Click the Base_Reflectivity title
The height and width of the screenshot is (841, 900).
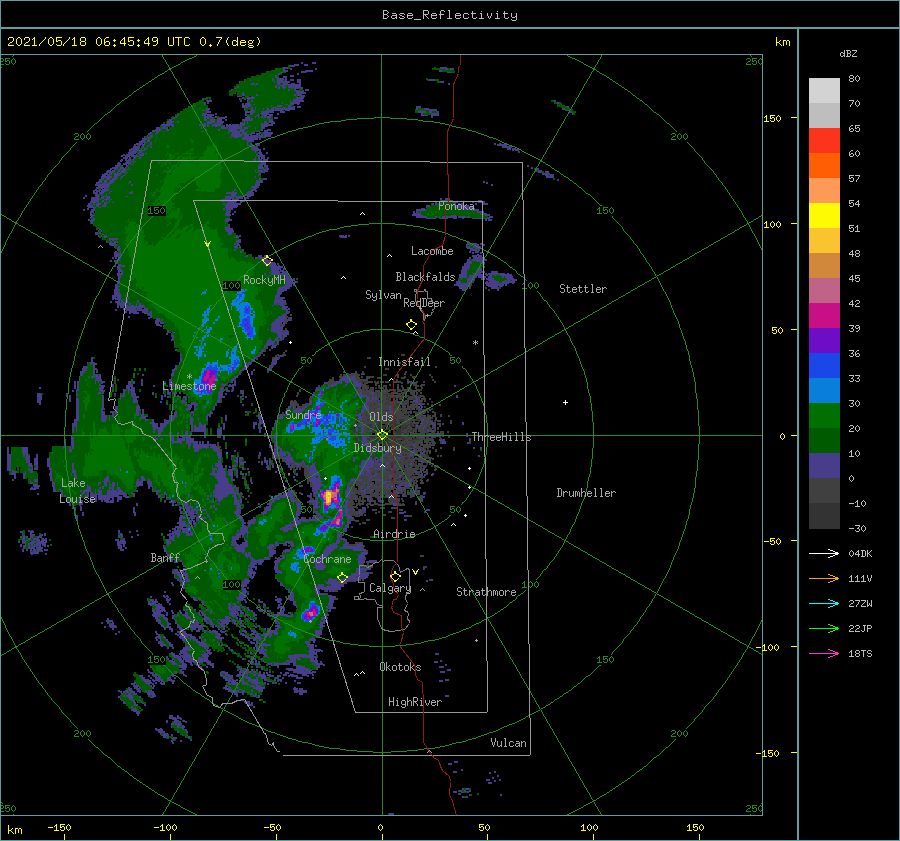pos(449,15)
